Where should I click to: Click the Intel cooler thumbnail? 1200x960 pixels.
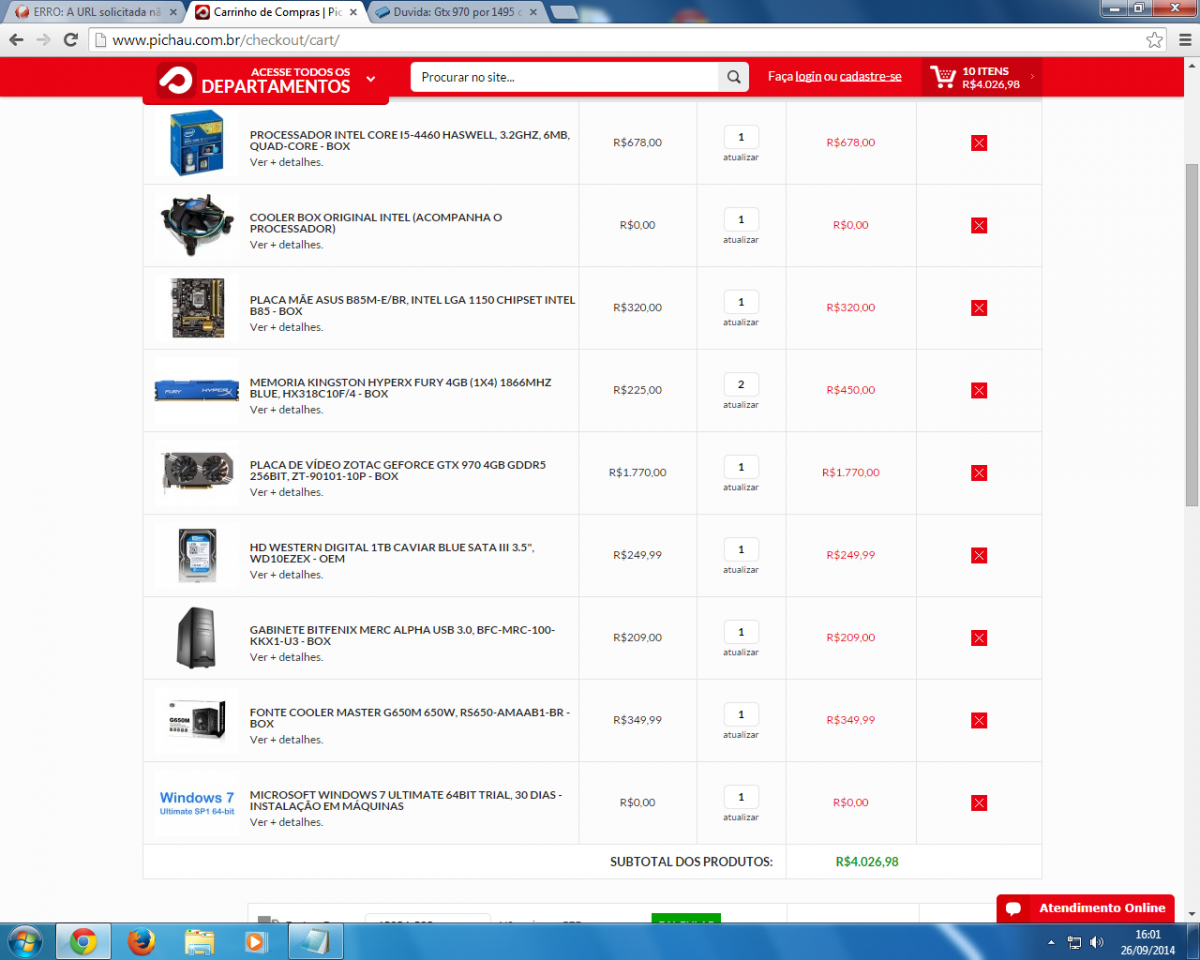point(197,226)
